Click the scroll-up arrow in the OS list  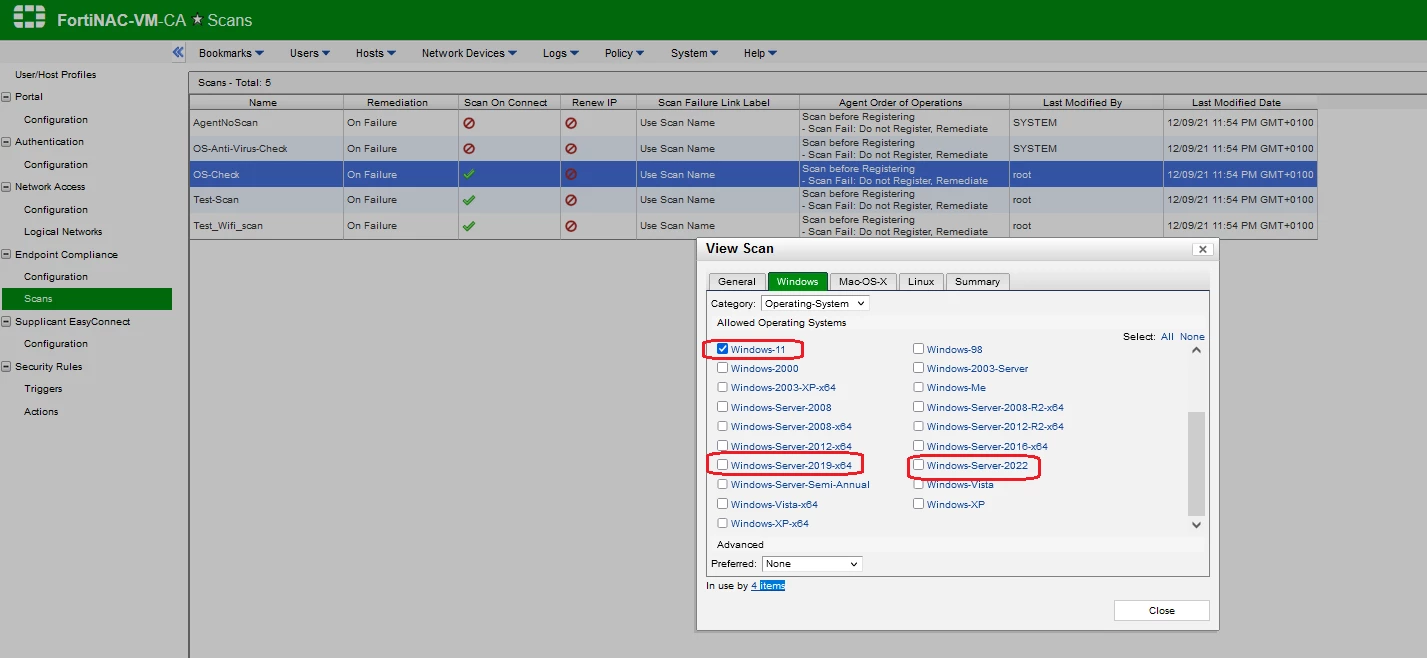pyautogui.click(x=1196, y=351)
